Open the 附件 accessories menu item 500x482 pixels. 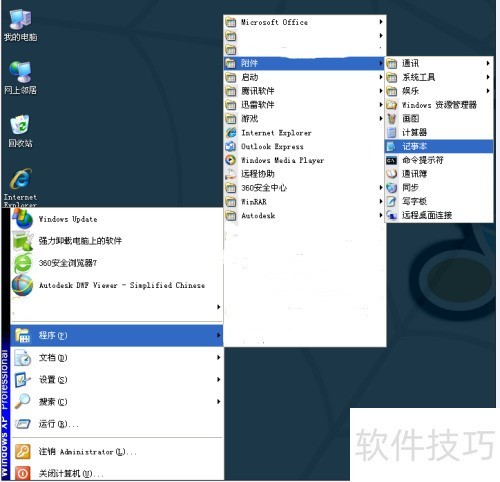click(x=304, y=63)
